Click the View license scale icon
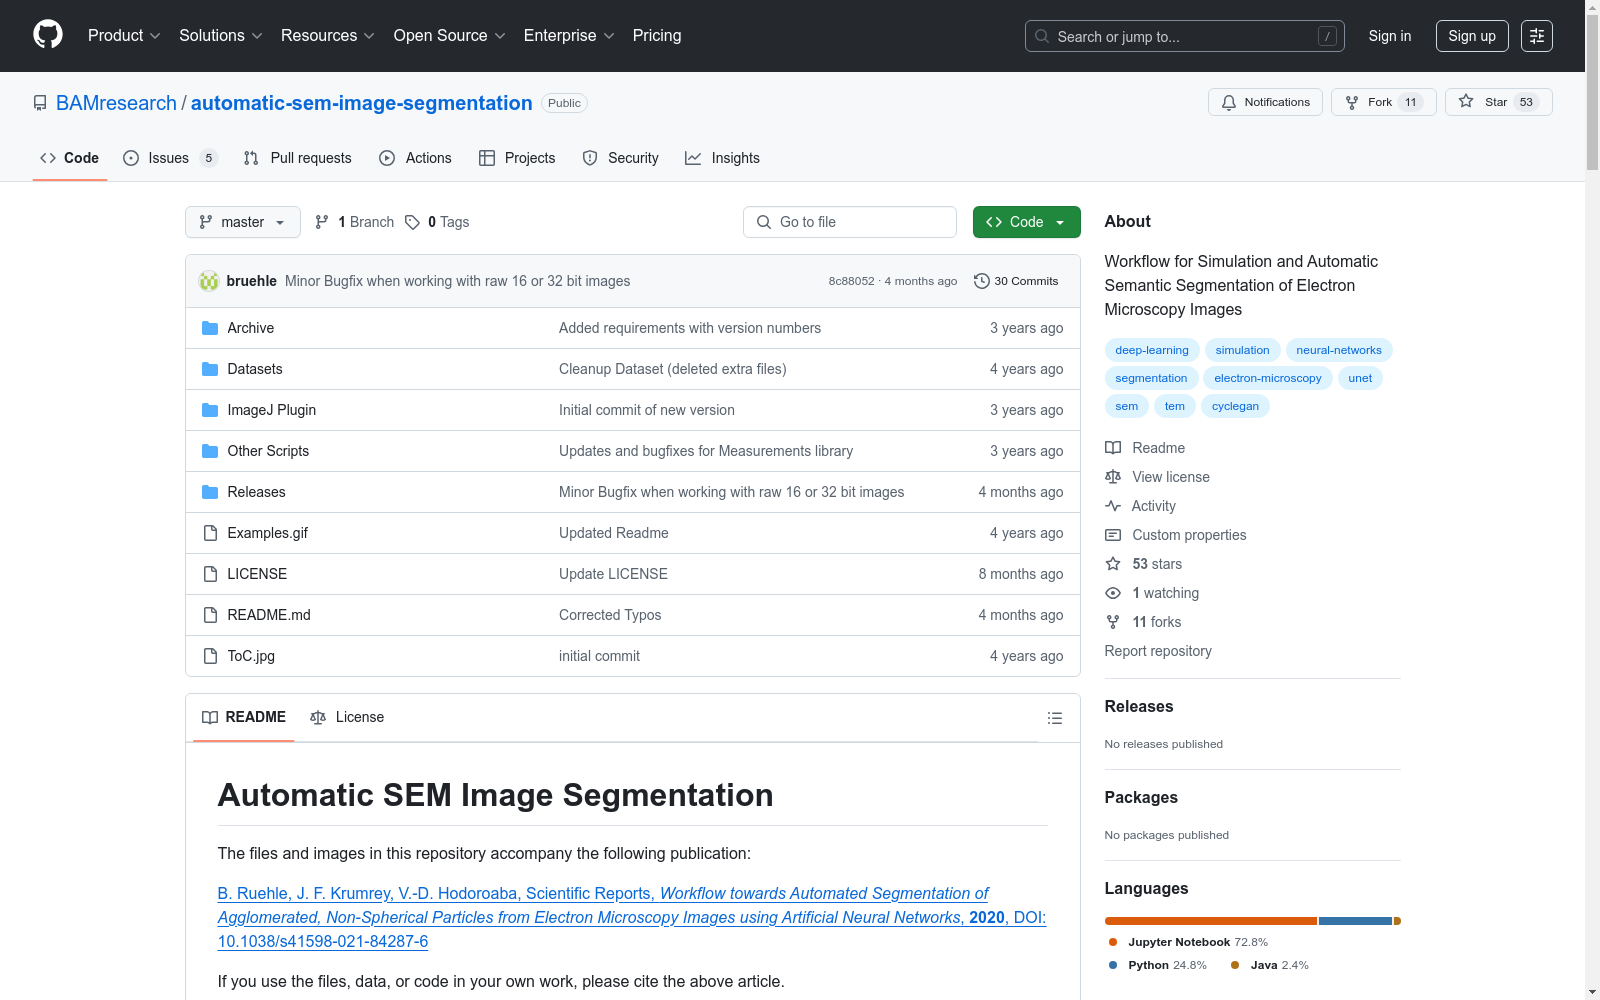Image resolution: width=1600 pixels, height=1000 pixels. (1113, 477)
